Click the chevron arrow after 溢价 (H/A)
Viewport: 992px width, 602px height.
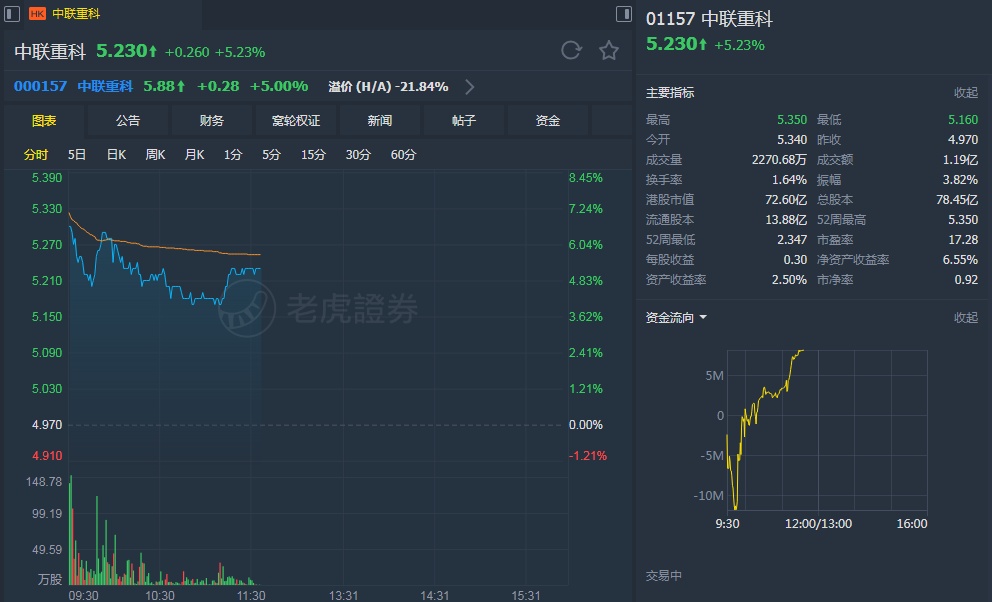click(x=470, y=87)
